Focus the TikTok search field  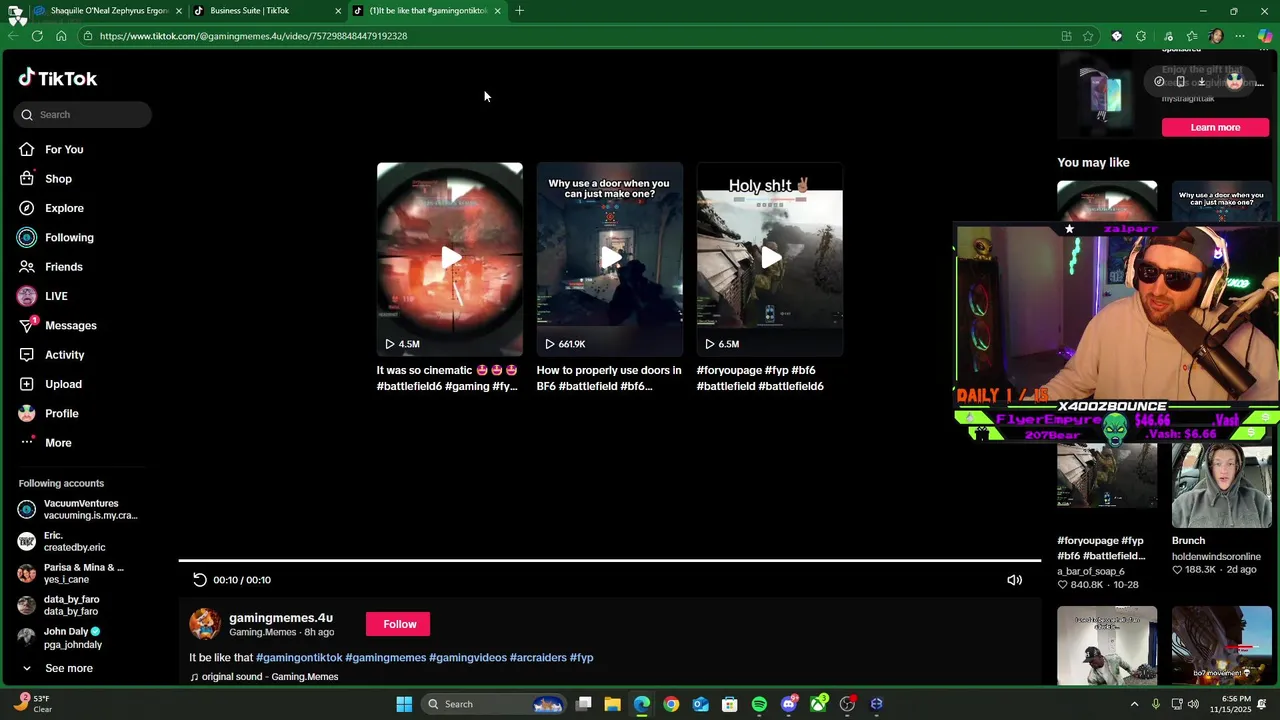tap(83, 115)
